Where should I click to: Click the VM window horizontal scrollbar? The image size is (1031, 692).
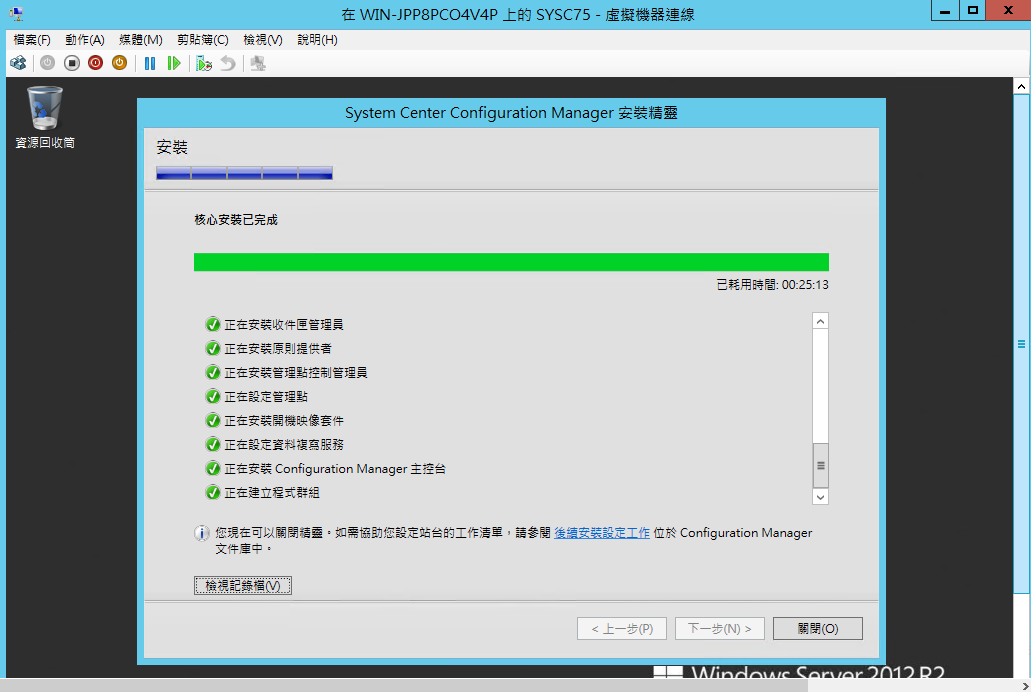click(404, 685)
